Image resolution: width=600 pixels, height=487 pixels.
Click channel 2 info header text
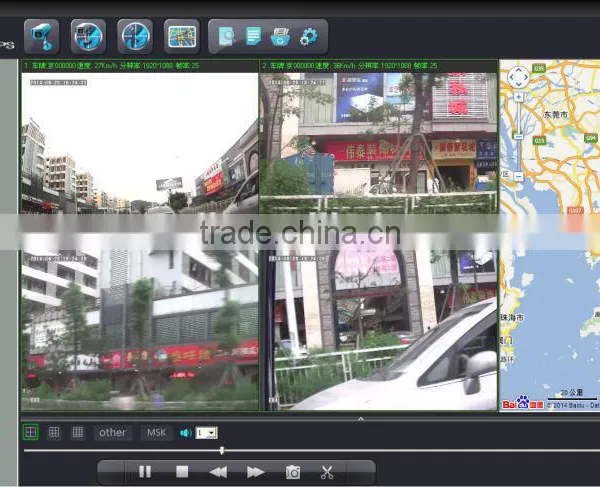350,66
